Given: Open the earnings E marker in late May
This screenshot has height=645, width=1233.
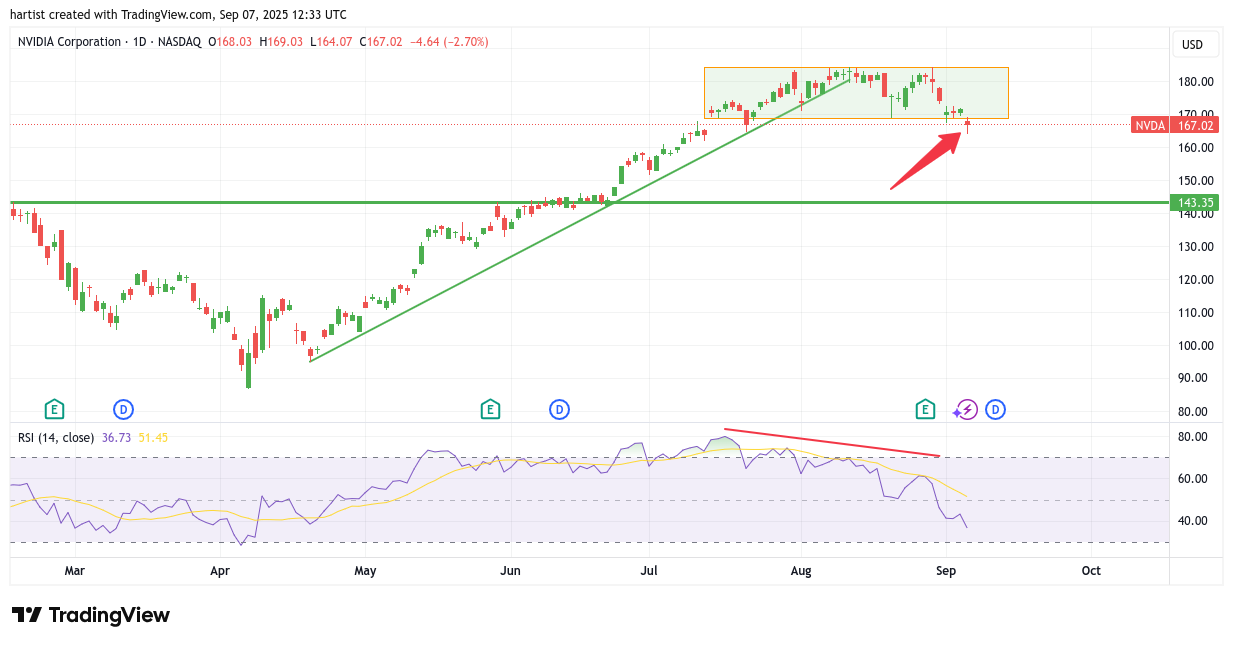Looking at the screenshot, I should point(490,409).
